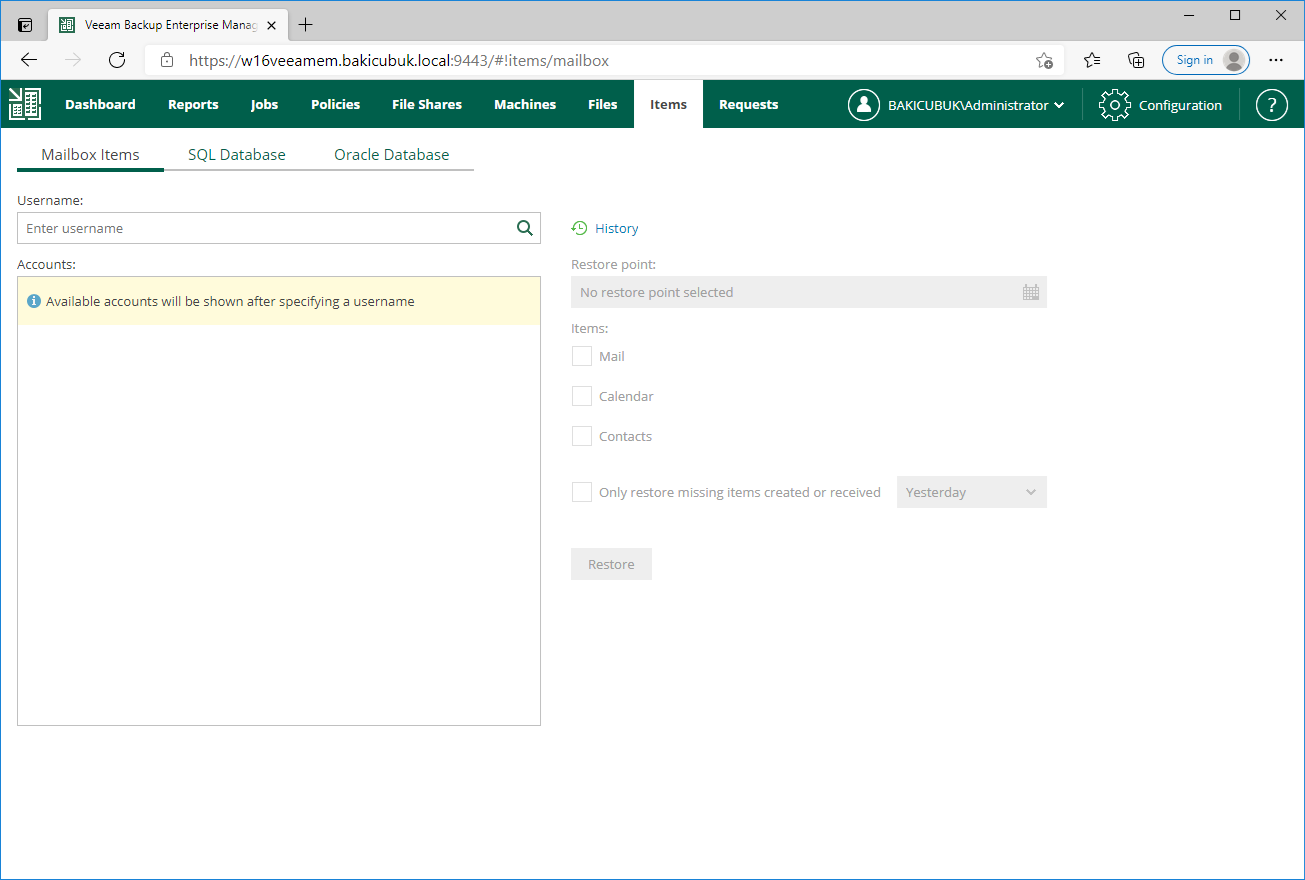This screenshot has width=1305, height=880.
Task: Enable the Calendar checkbox
Action: click(x=582, y=396)
